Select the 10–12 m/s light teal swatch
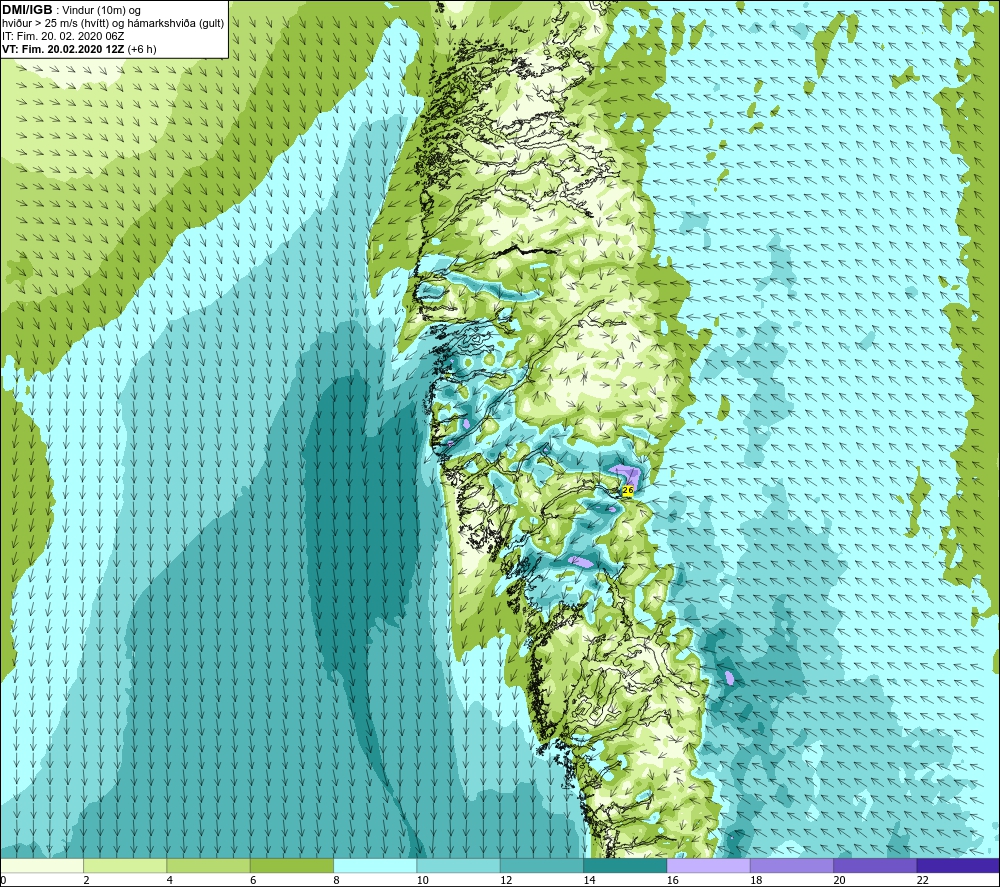The width and height of the screenshot is (1000, 887). click(459, 865)
